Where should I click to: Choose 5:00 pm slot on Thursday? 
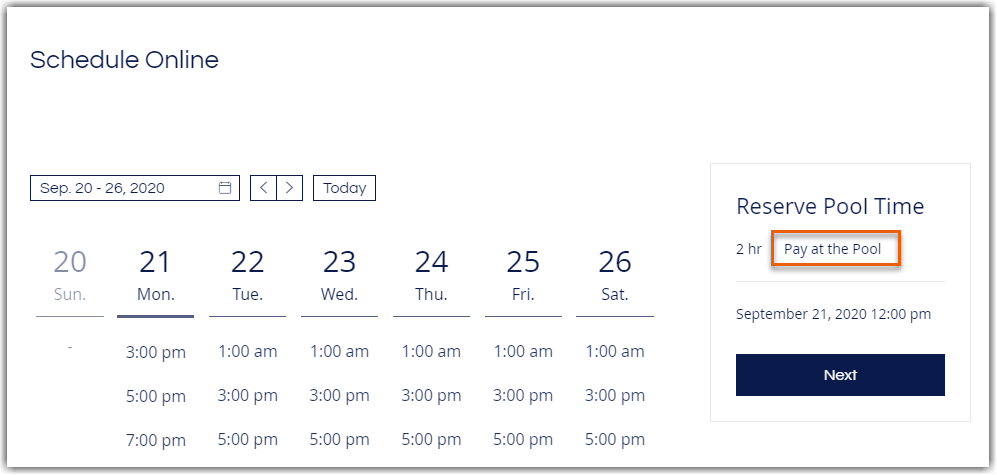(431, 439)
